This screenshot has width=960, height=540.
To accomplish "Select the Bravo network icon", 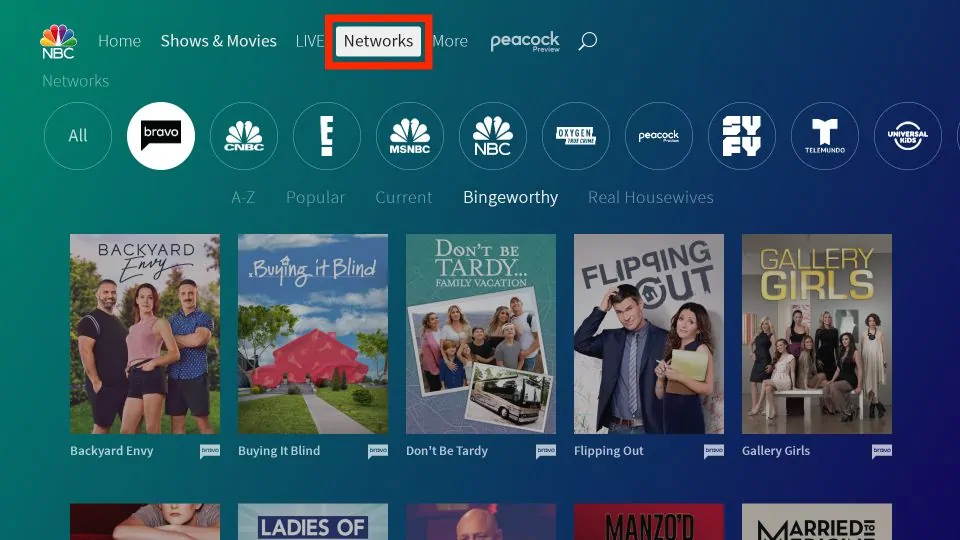I will [x=161, y=135].
